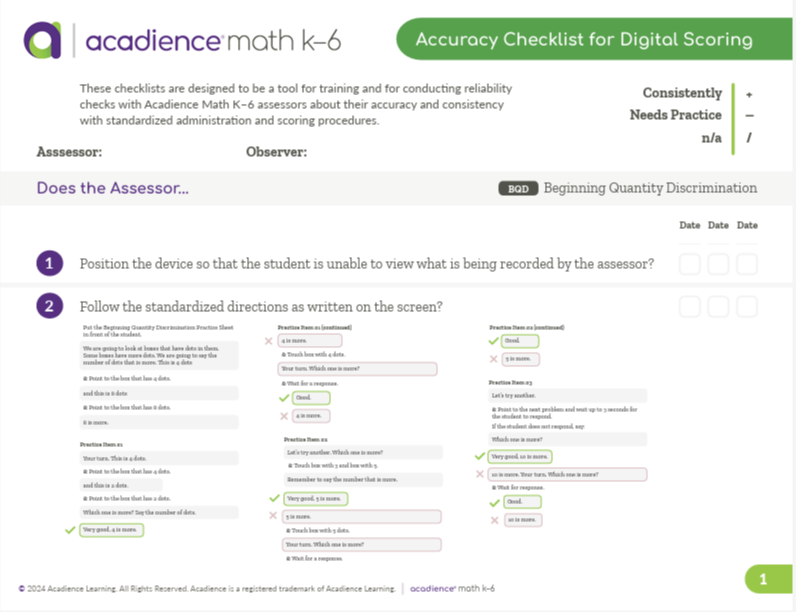This screenshot has height=613, width=797.
Task: Click red X beside 10 is more. Your turn
Action: 479,474
